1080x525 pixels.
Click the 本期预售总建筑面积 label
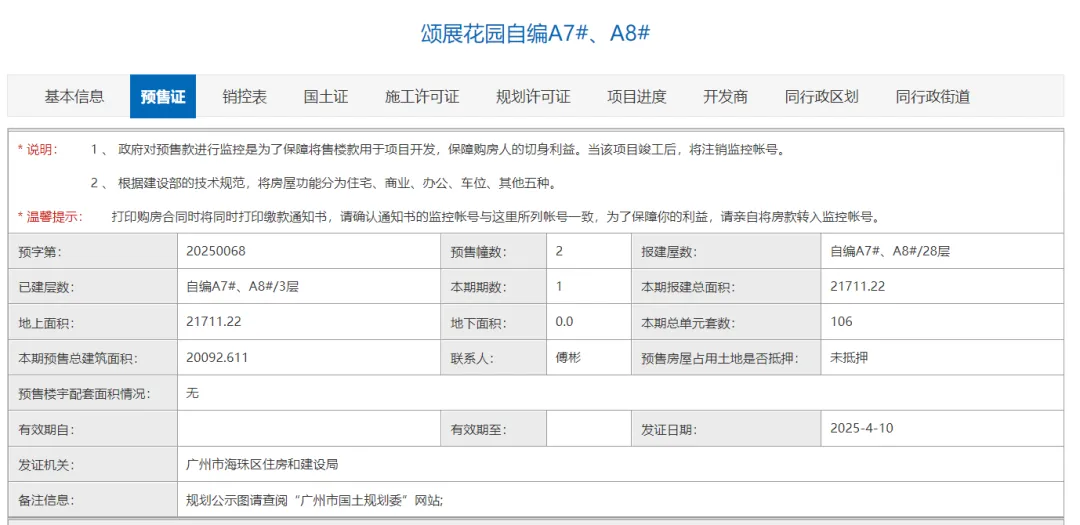point(79,359)
